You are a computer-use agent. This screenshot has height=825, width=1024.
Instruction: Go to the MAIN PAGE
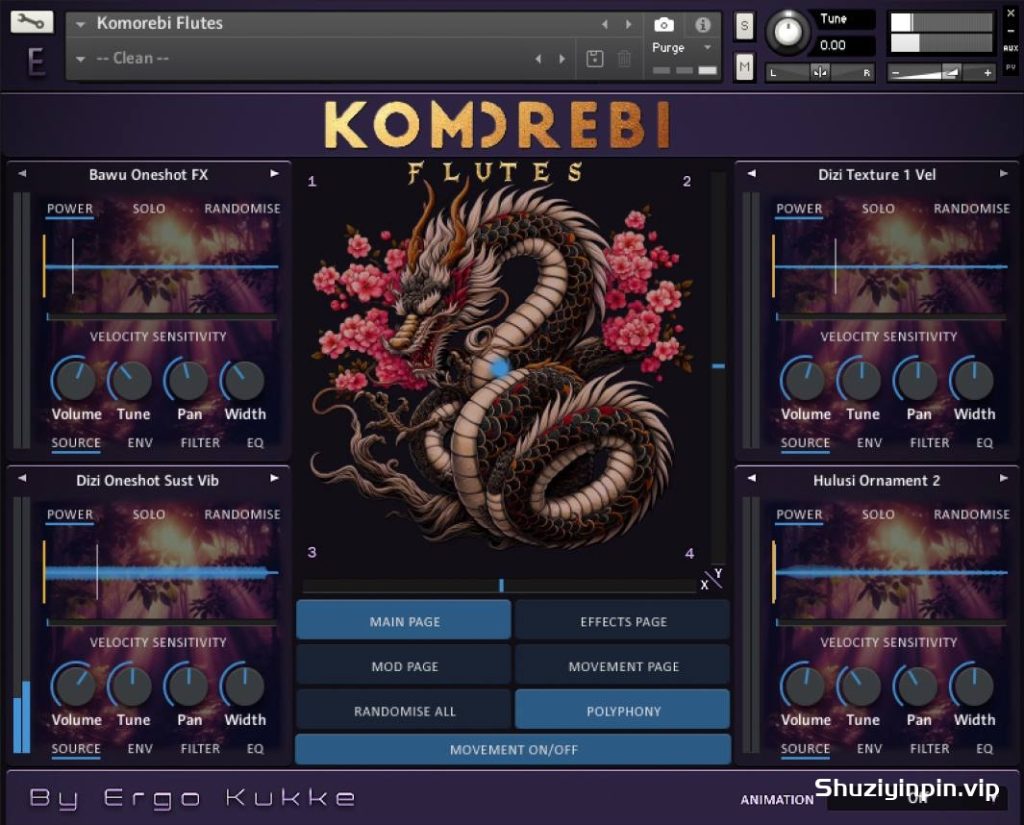coord(404,621)
